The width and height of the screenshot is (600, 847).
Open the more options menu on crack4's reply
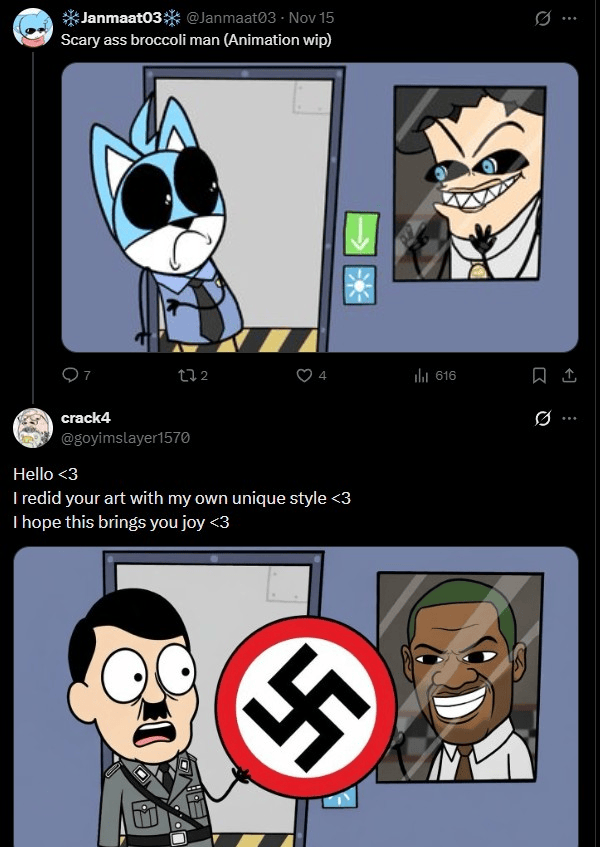[x=570, y=417]
